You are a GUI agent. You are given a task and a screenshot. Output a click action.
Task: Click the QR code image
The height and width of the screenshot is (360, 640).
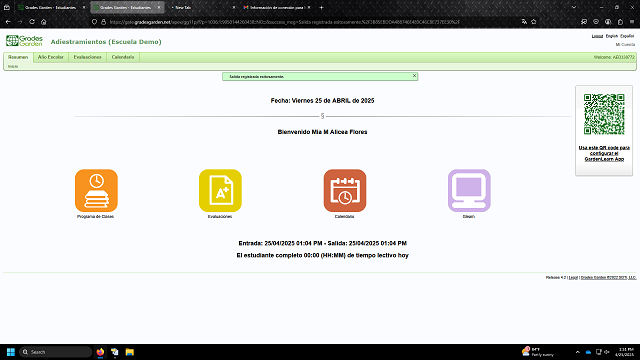[x=604, y=114]
